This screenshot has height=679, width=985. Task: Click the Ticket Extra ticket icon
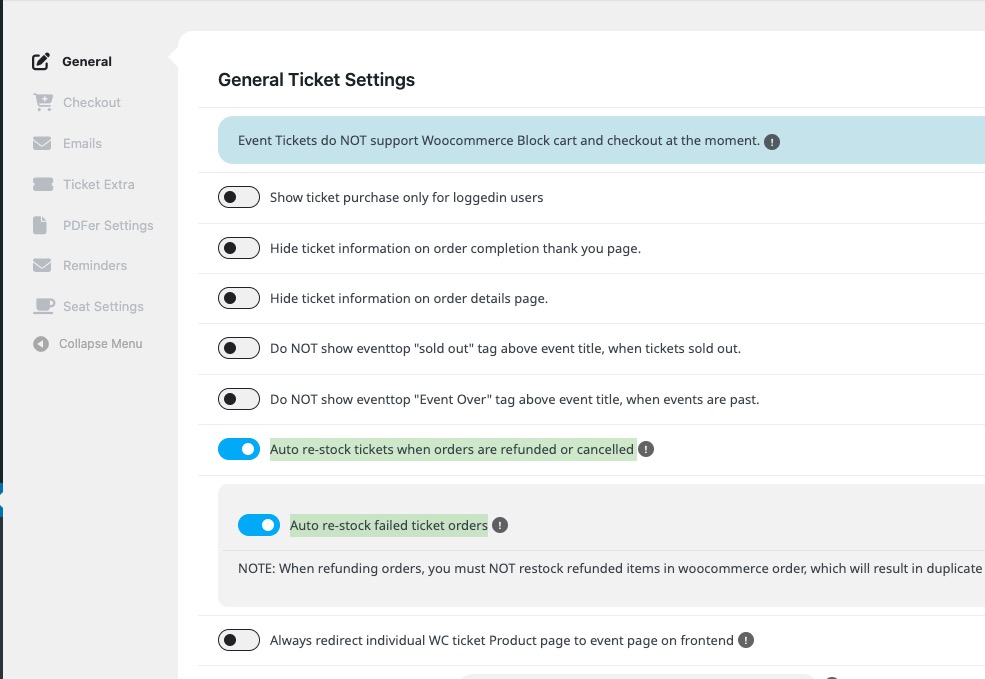tap(43, 184)
